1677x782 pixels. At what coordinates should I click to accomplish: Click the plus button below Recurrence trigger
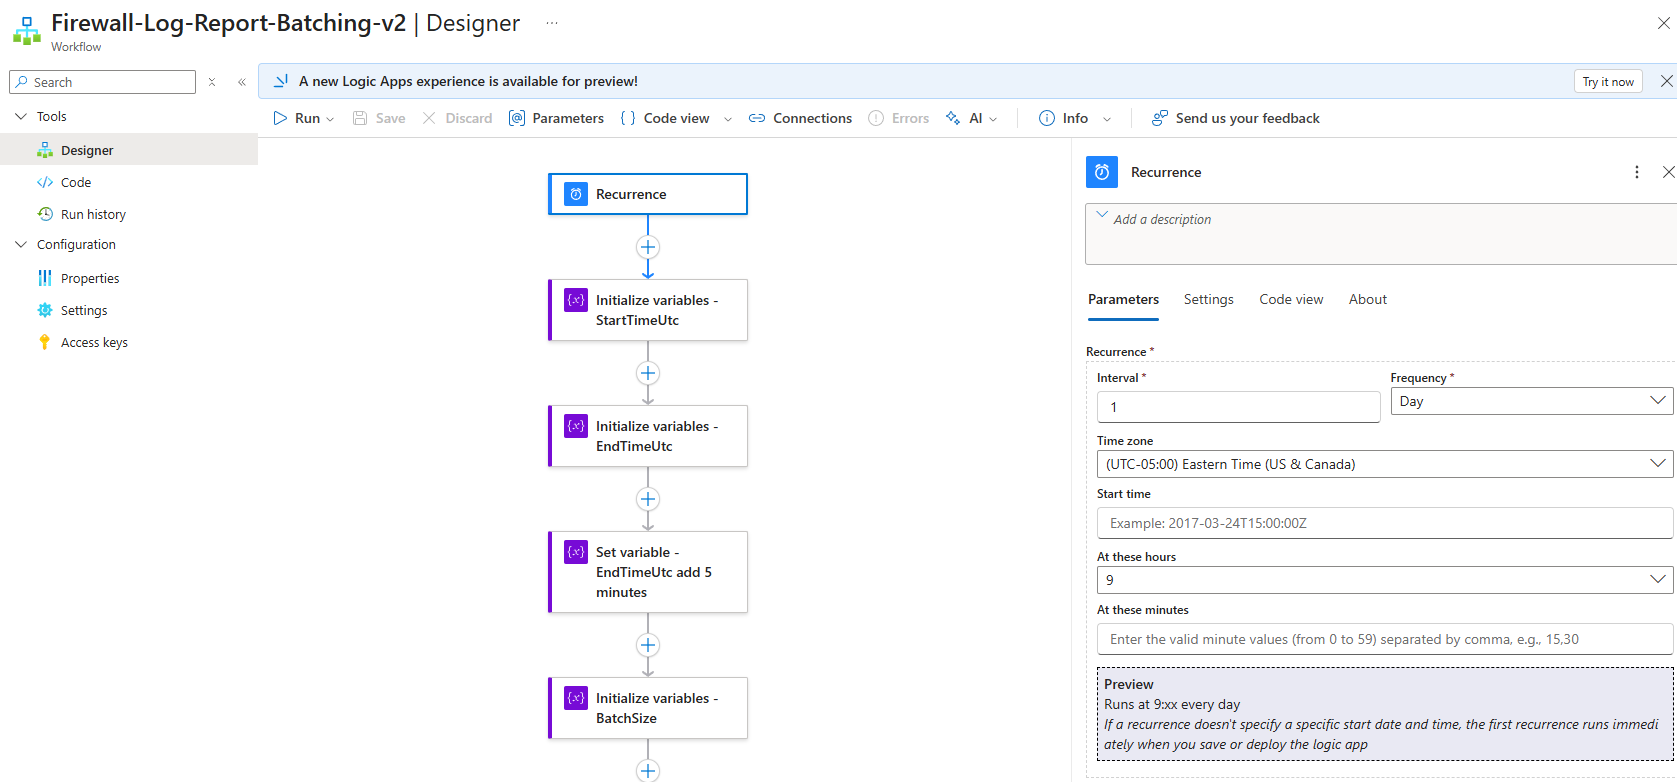[648, 247]
